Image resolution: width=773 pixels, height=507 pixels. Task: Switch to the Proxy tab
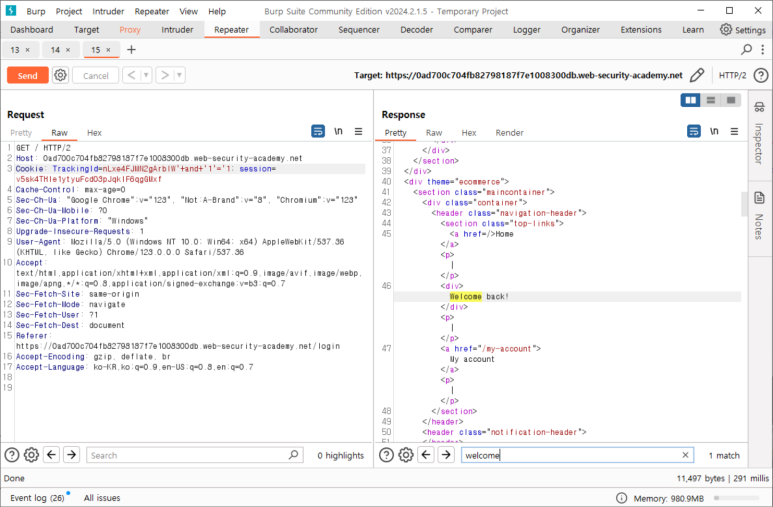(x=130, y=30)
